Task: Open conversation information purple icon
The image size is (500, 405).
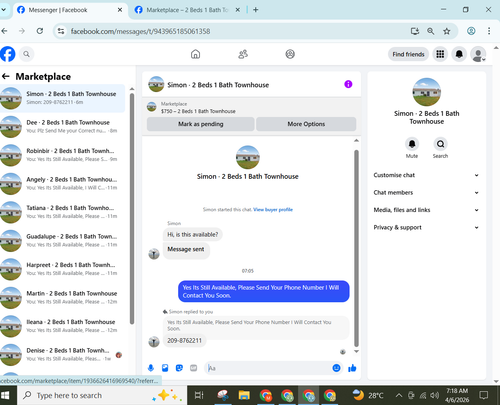Action: click(x=348, y=84)
